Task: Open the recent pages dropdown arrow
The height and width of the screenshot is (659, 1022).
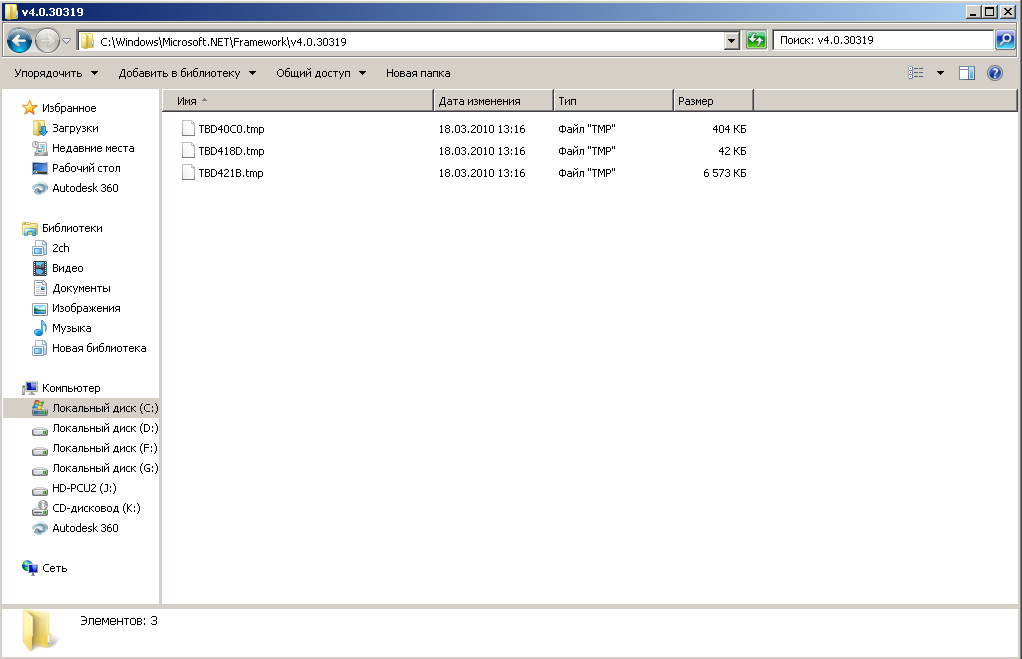Action: pyautogui.click(x=66, y=41)
